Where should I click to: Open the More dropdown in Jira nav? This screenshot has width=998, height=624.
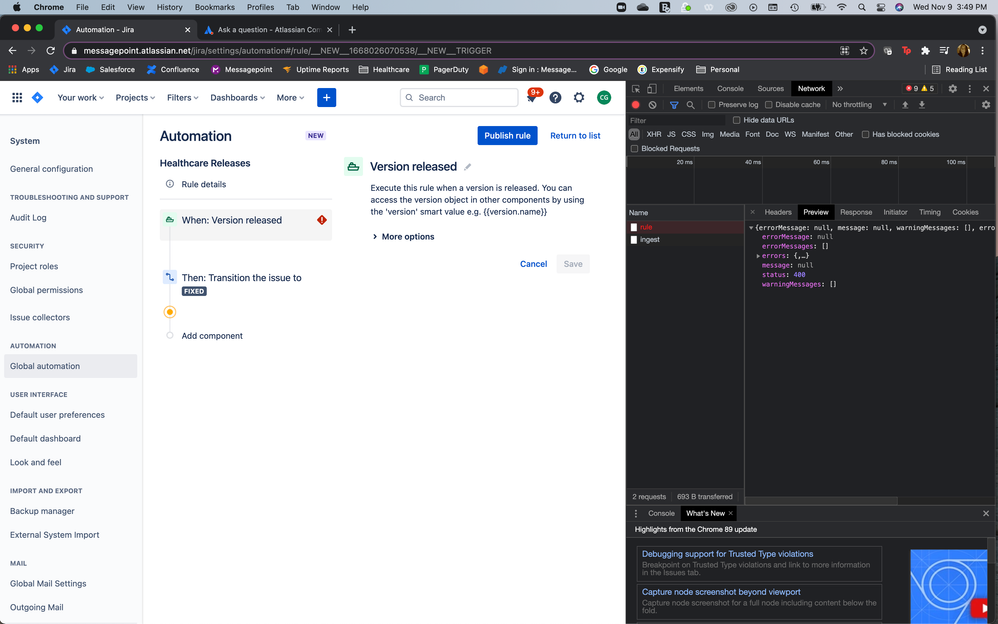290,97
